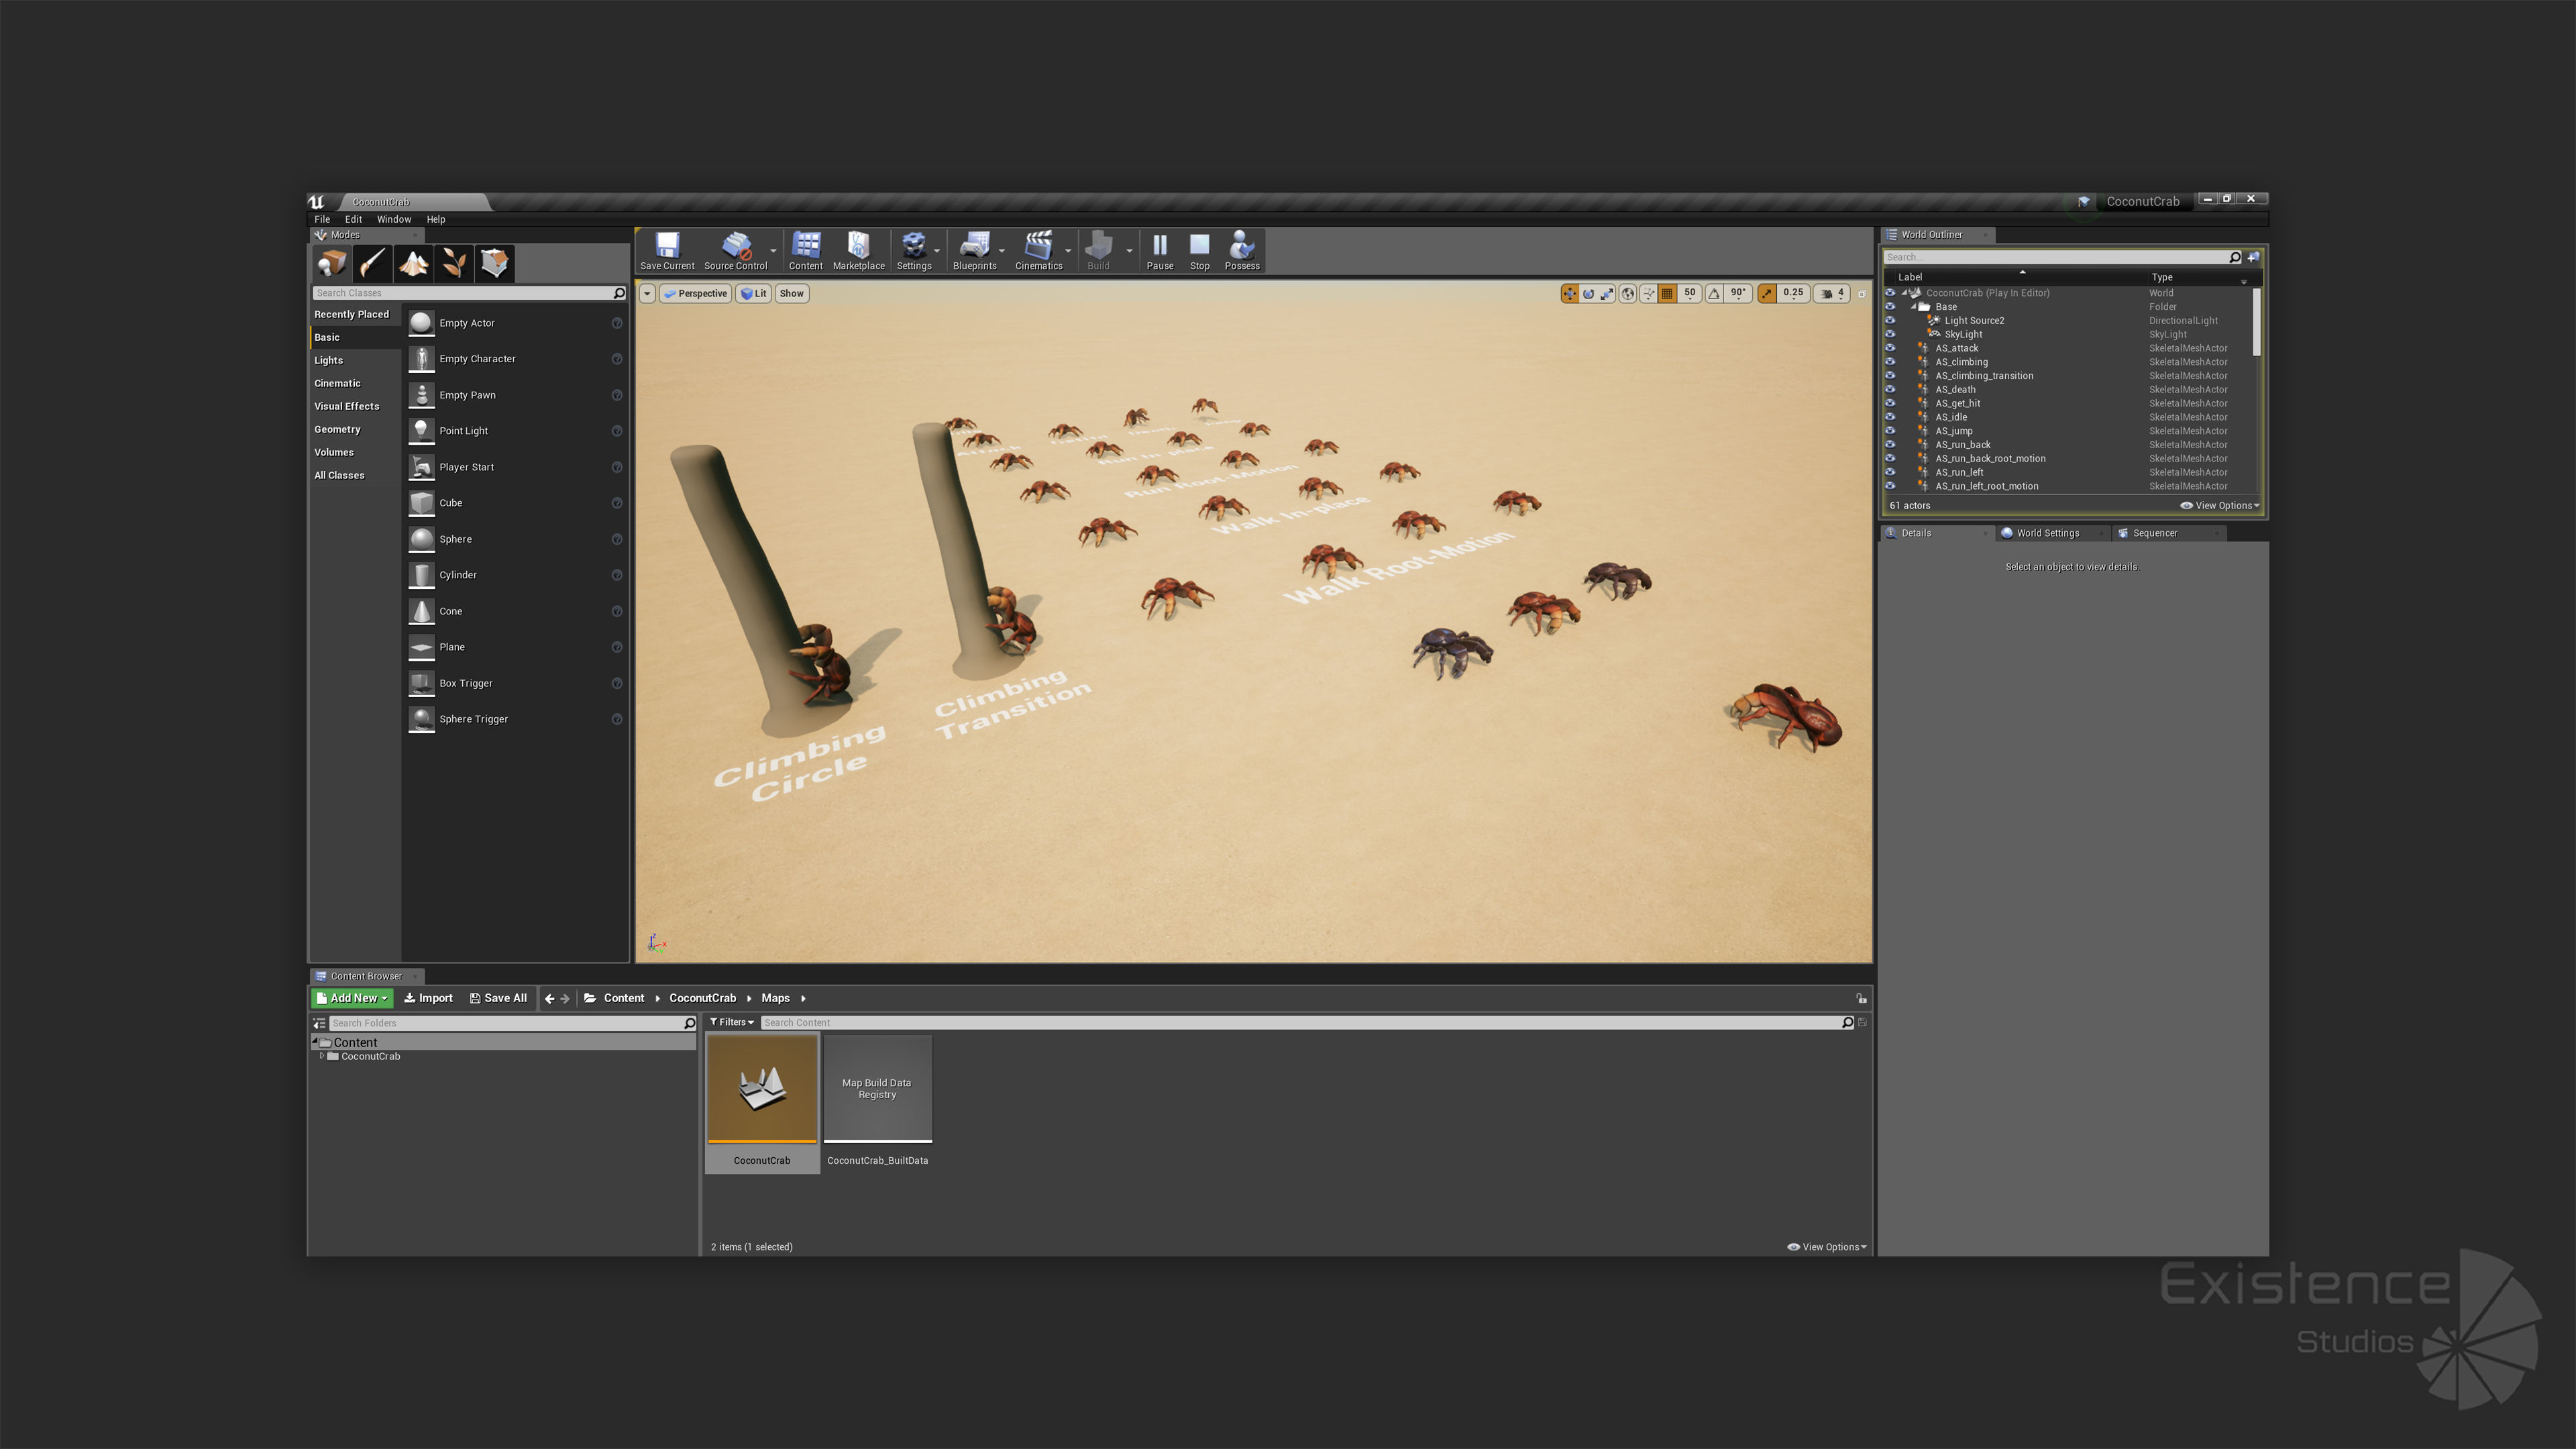Click the Search Classes input field
Viewport: 2576px width, 1449px height.
462,293
